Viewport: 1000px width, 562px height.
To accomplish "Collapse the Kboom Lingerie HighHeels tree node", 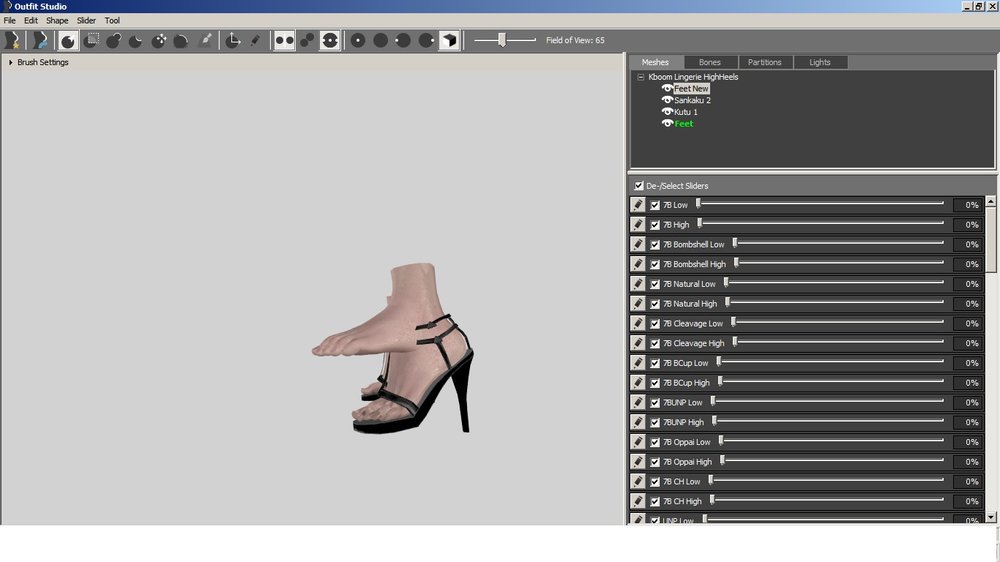I will [x=640, y=77].
